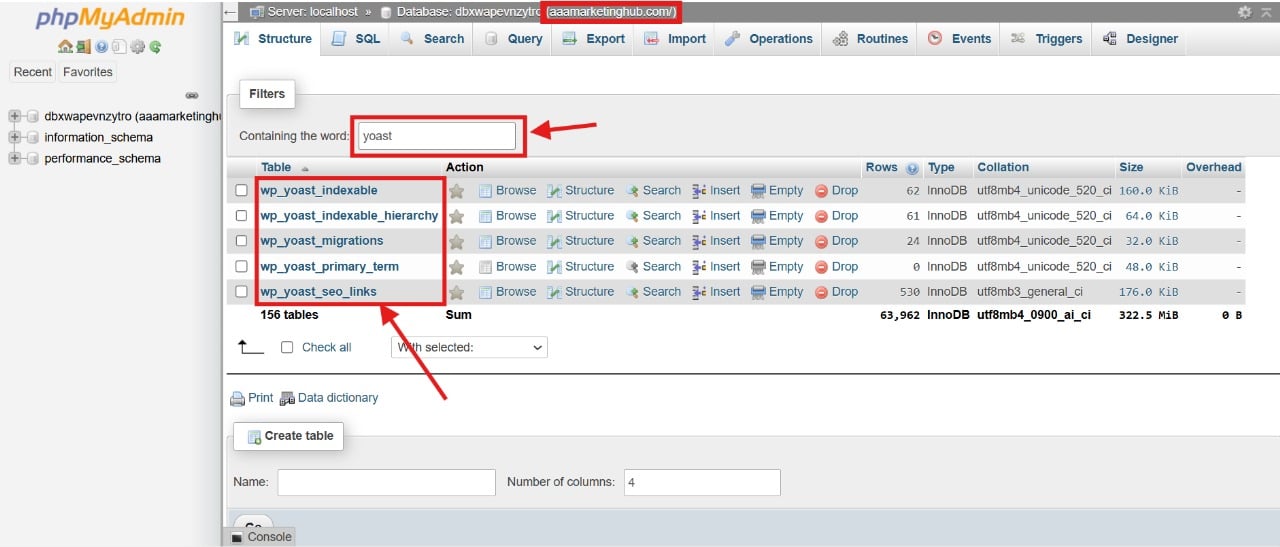The width and height of the screenshot is (1280, 547).
Task: Open wp_yoast_migrations table link
Action: point(322,241)
